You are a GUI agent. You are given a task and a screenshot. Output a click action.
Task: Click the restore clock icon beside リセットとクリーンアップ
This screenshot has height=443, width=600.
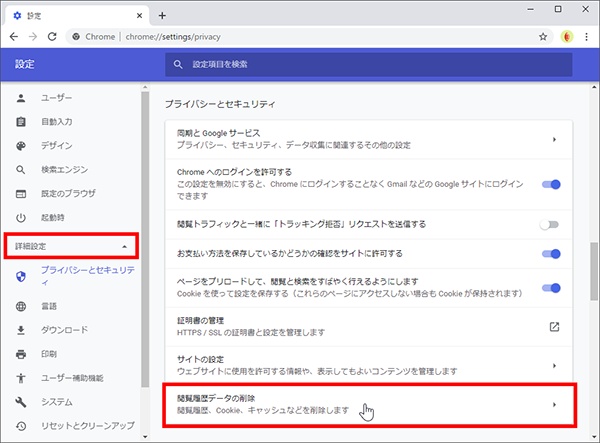21,426
